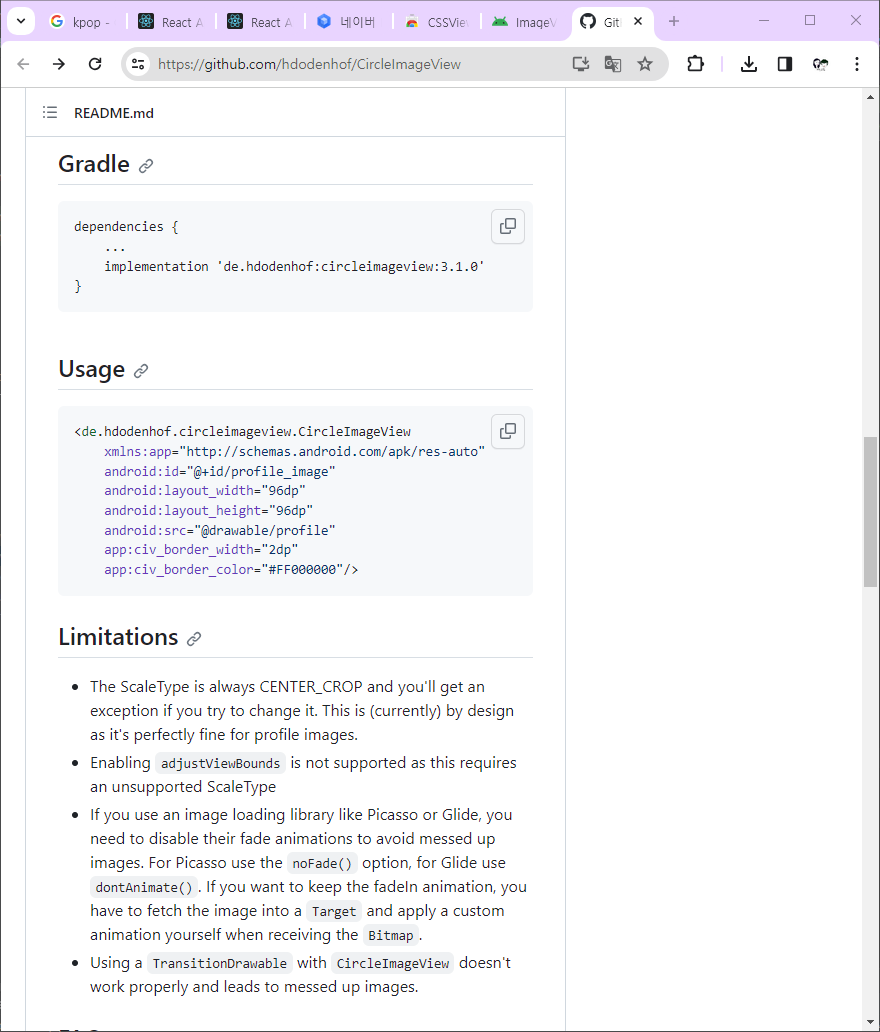Viewport: 880px width, 1032px height.
Task: Click the copy icon on Usage code block
Action: tap(507, 431)
